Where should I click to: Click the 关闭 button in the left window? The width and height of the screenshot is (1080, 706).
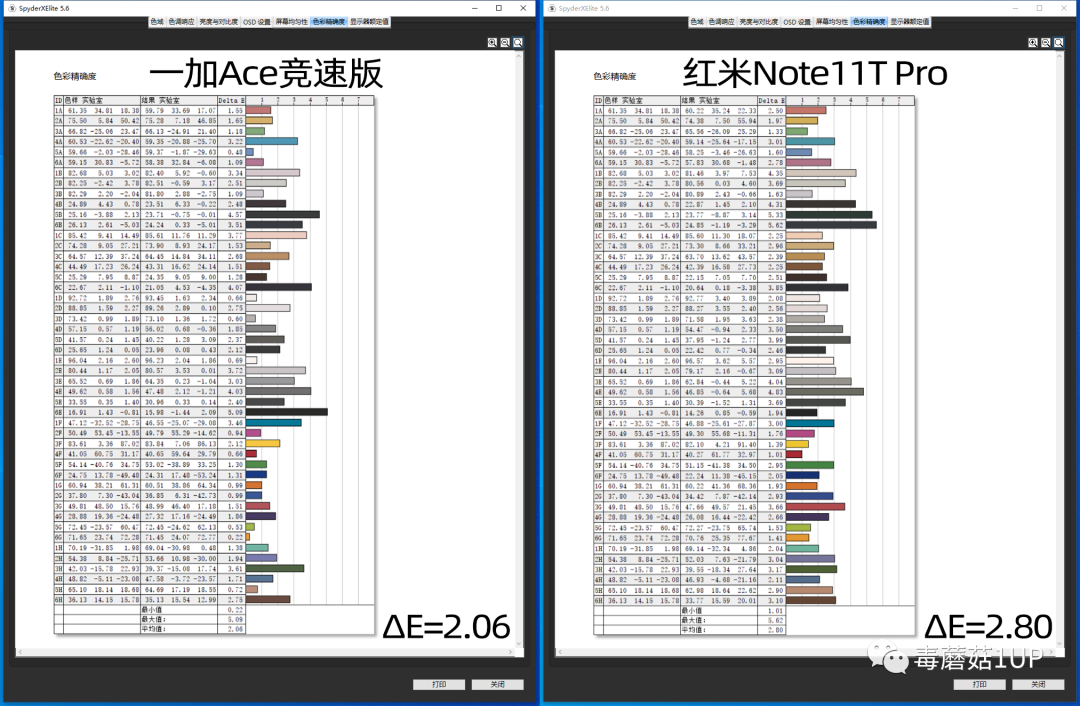click(x=497, y=685)
